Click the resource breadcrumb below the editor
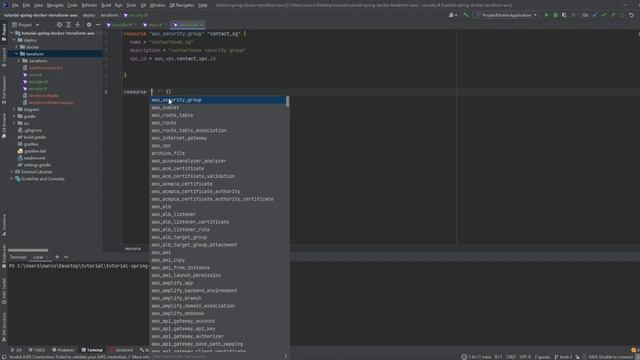The image size is (640, 360). (133, 249)
